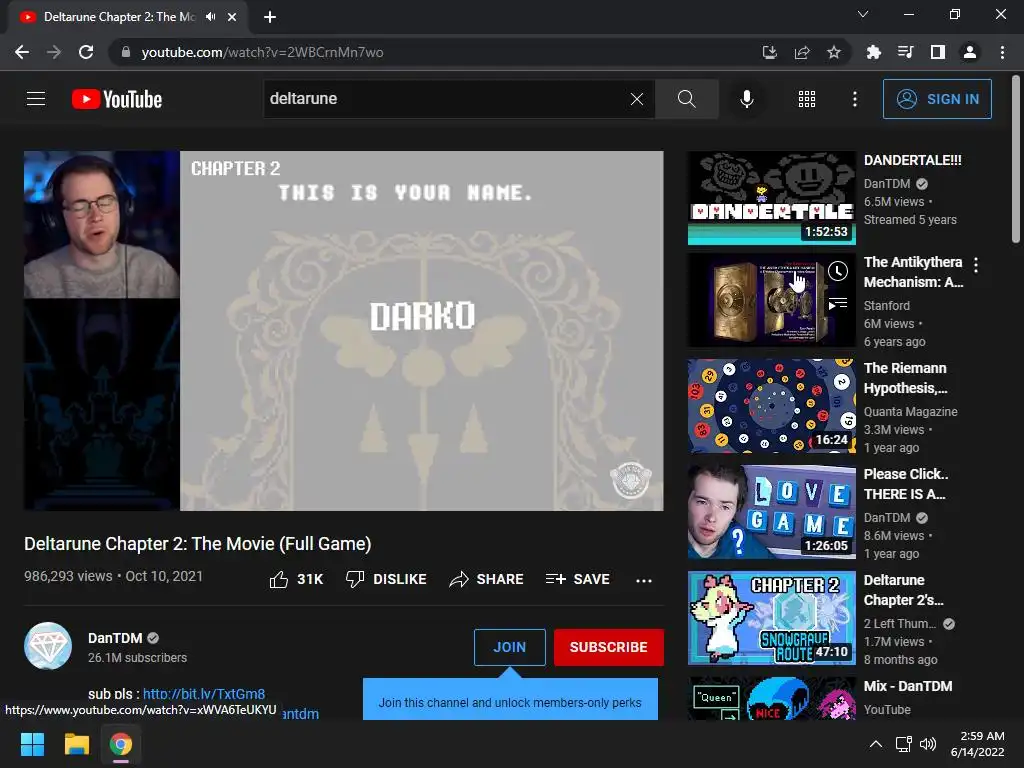The image size is (1024, 768).
Task: Click the Quanta Magazine channel name
Action: 910,411
